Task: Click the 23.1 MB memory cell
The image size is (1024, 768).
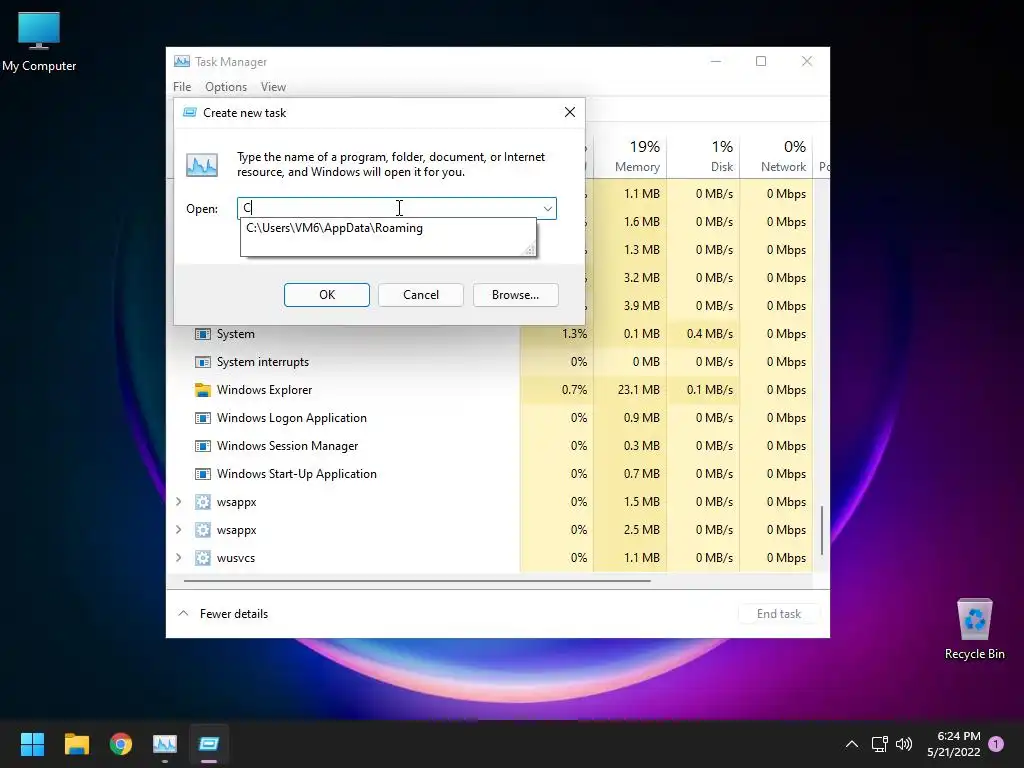Action: tap(631, 390)
